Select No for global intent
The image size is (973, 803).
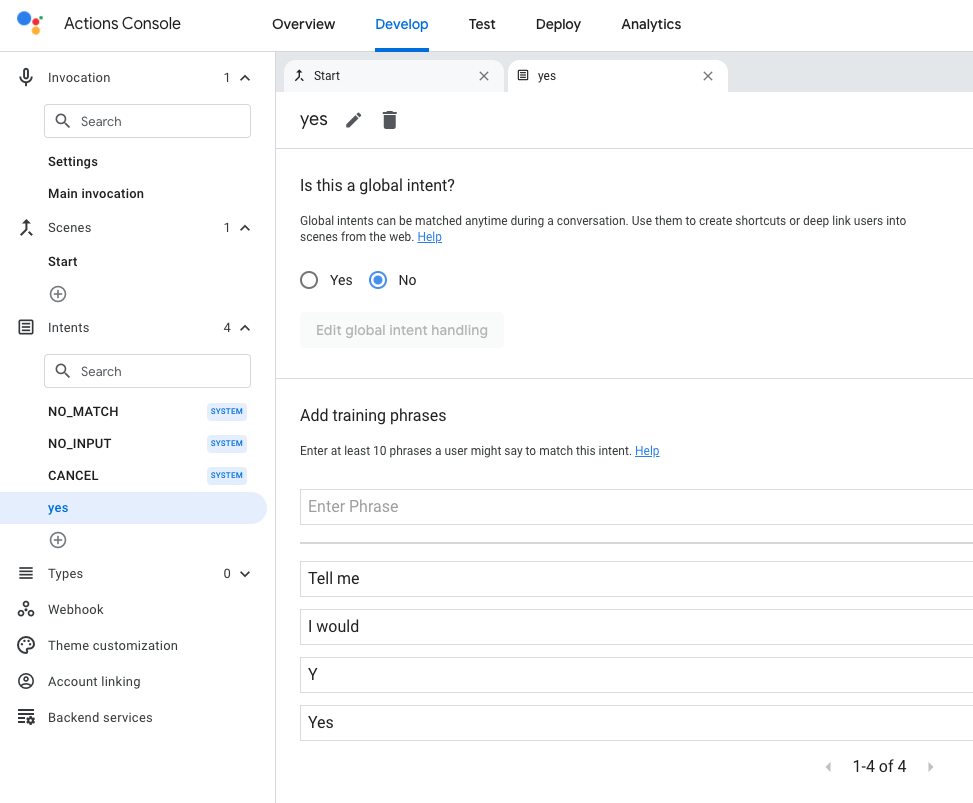pyautogui.click(x=378, y=280)
